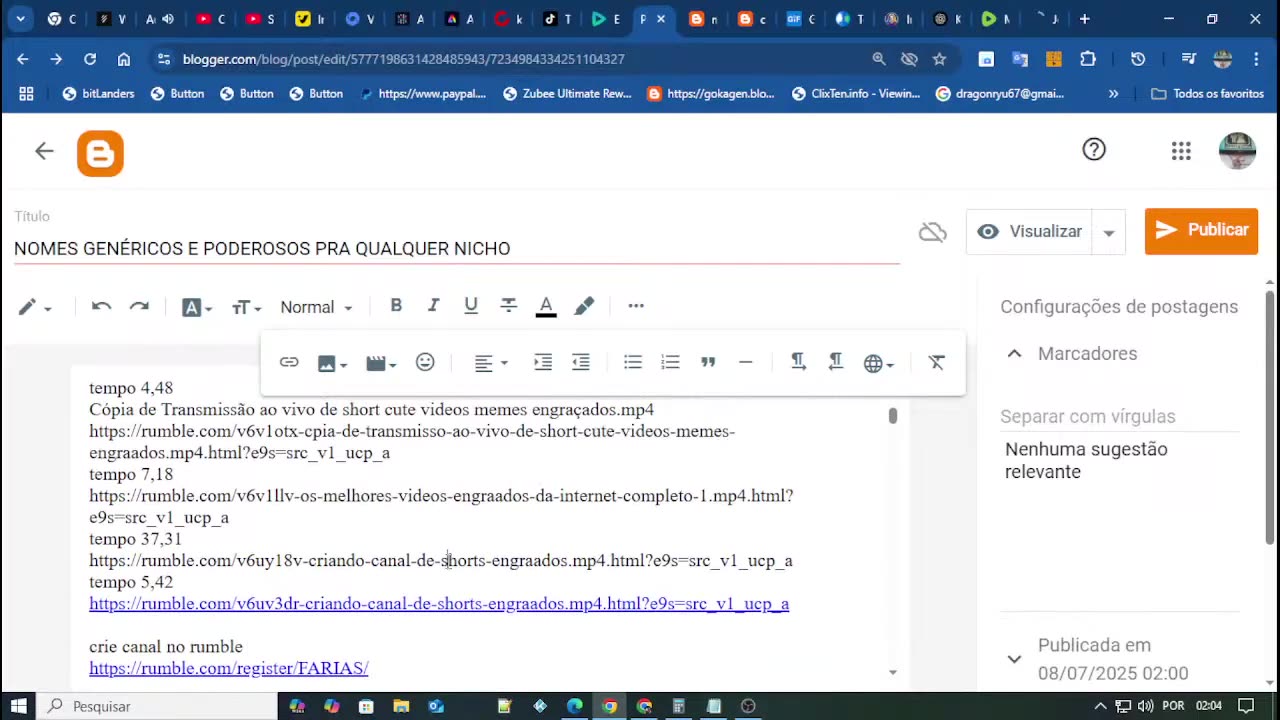The height and width of the screenshot is (720, 1280).
Task: Insert a link with the link icon
Action: coord(289,362)
